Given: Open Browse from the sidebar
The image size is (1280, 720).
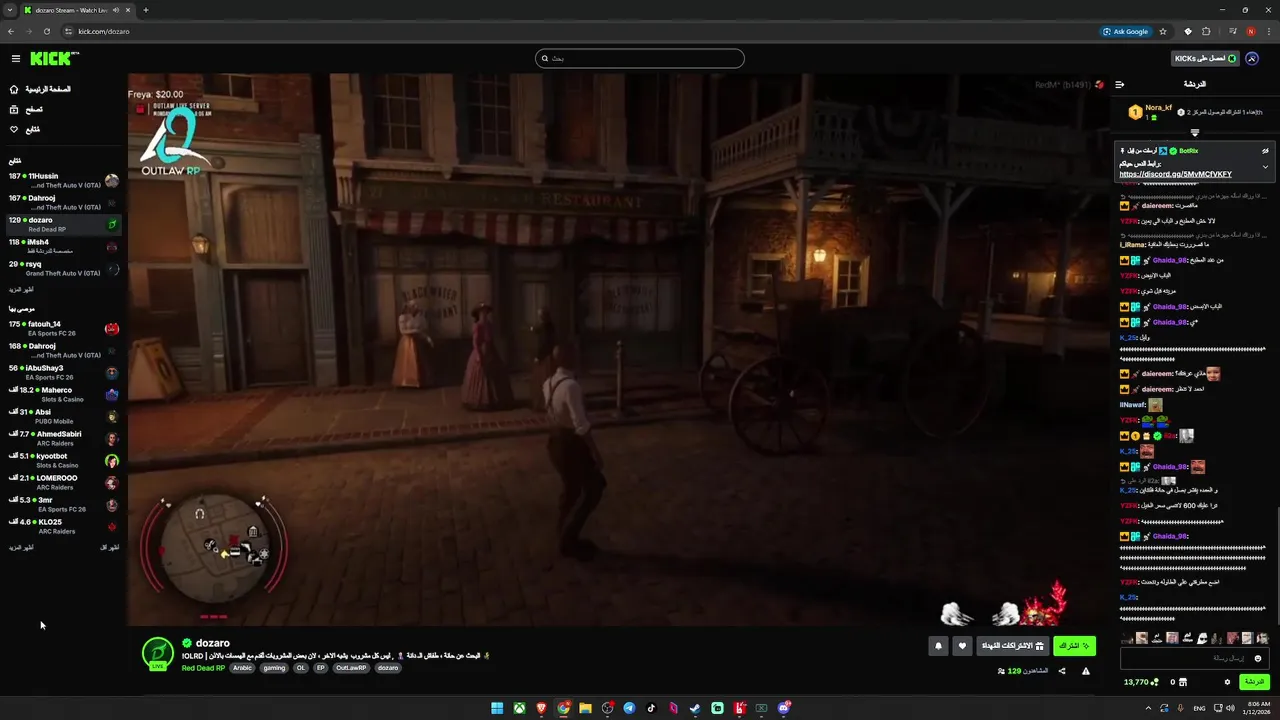Looking at the screenshot, I should click(26, 109).
